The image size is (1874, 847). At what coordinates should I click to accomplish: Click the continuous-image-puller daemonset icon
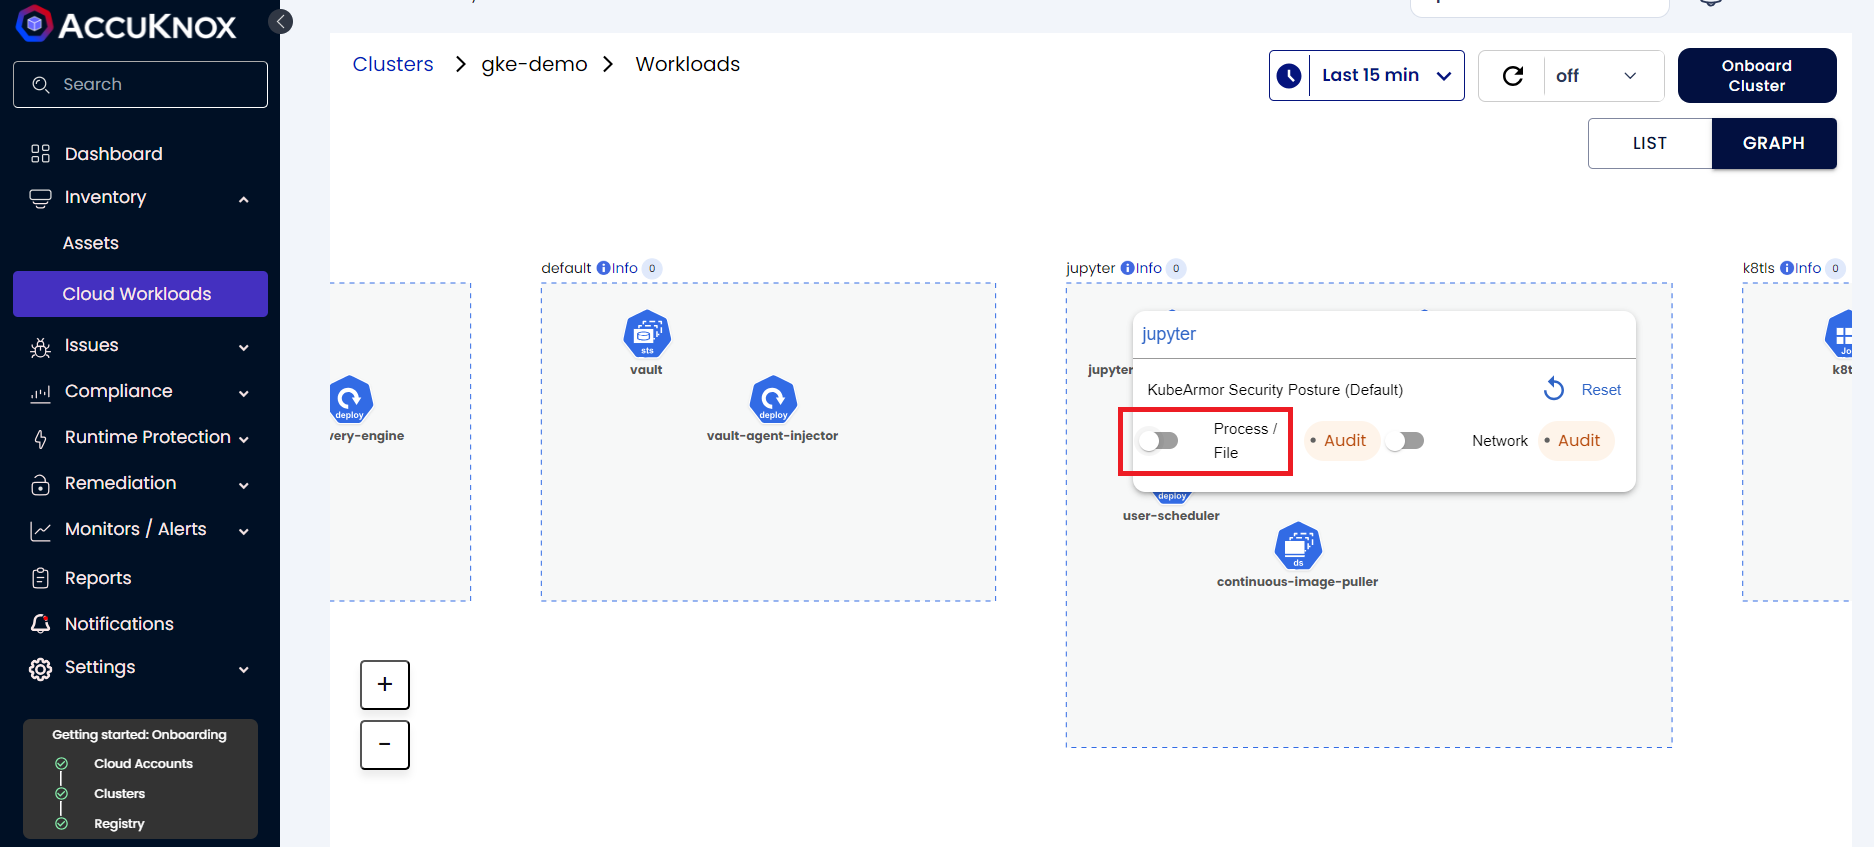click(1298, 546)
